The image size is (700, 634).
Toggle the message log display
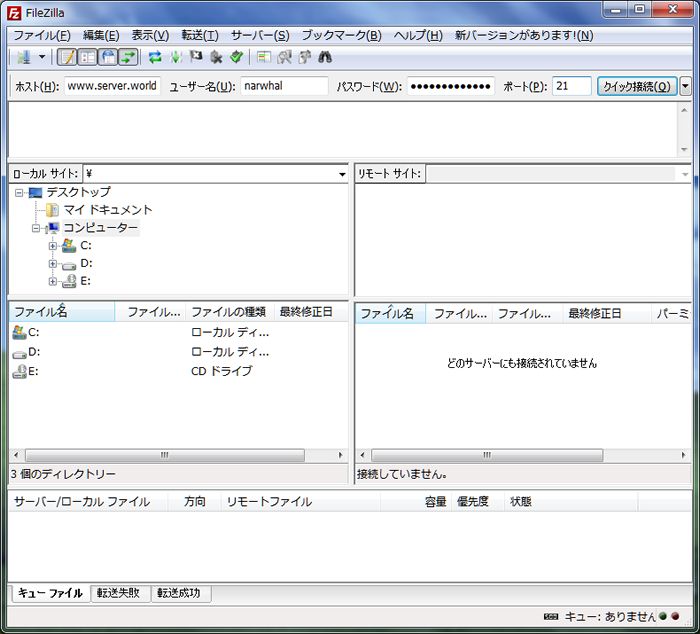[67, 57]
